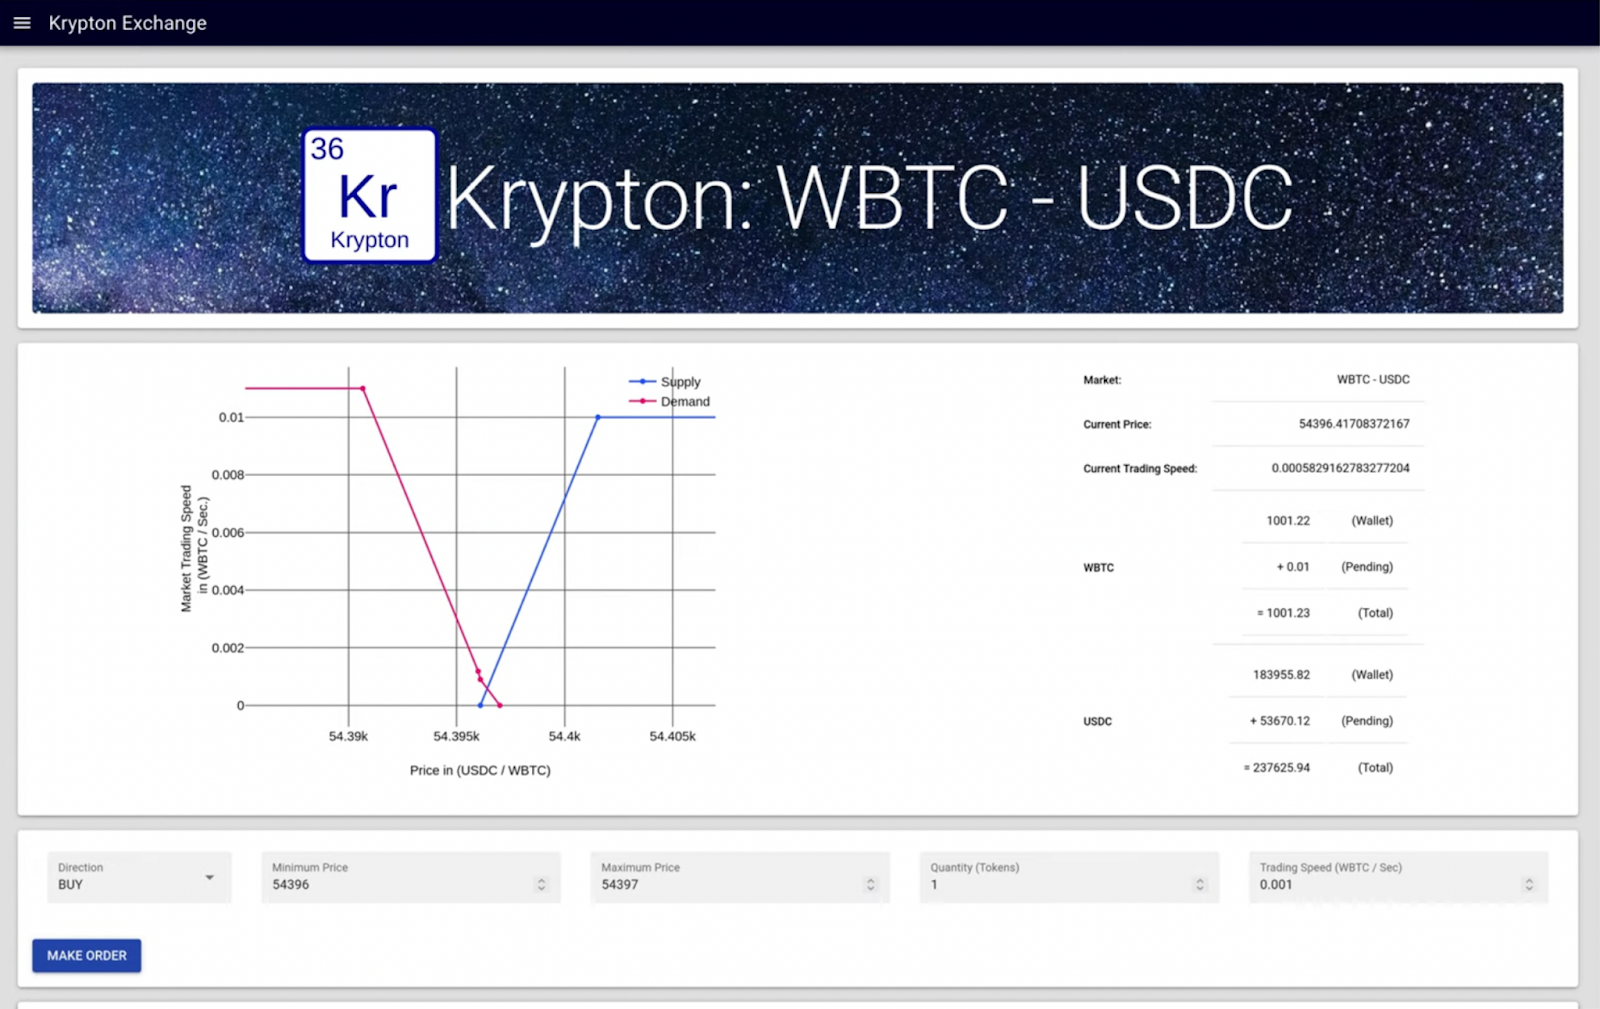Click the WBTC row label
The height and width of the screenshot is (1009, 1600).
click(x=1098, y=568)
